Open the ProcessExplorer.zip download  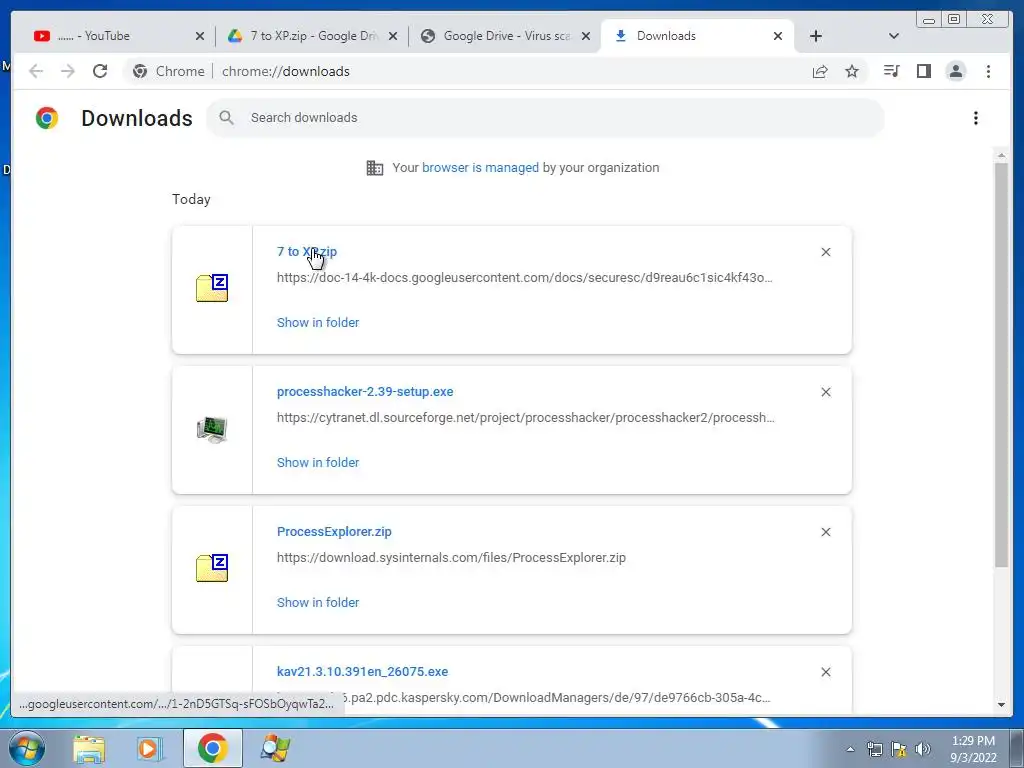coord(334,532)
